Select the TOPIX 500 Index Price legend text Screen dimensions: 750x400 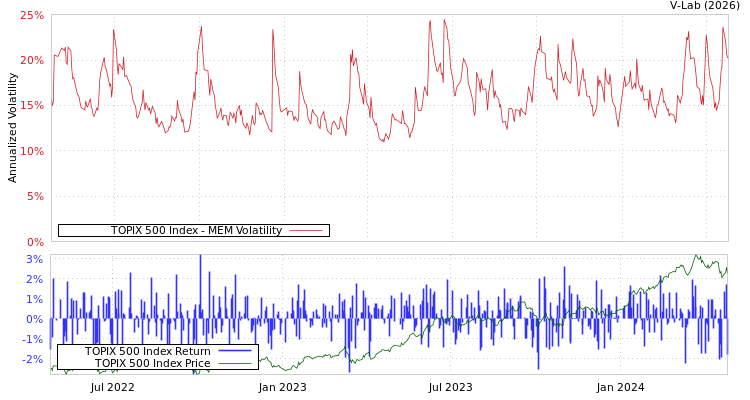(x=152, y=363)
